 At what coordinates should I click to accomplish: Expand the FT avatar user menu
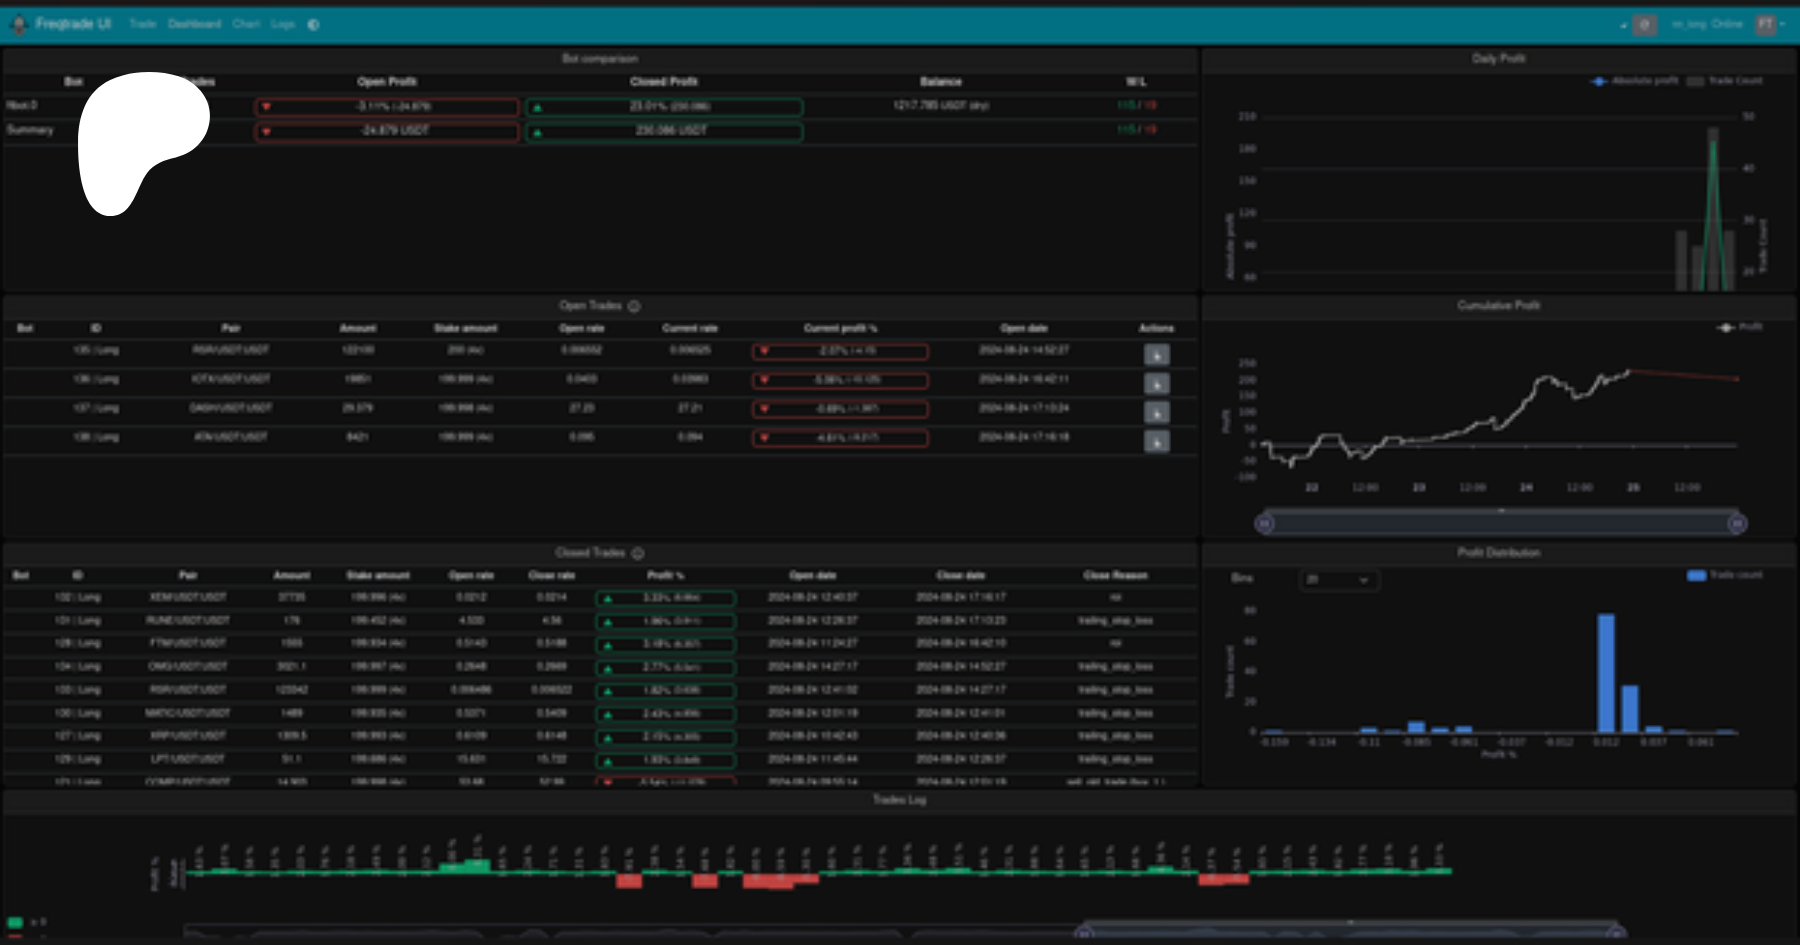coord(1768,25)
